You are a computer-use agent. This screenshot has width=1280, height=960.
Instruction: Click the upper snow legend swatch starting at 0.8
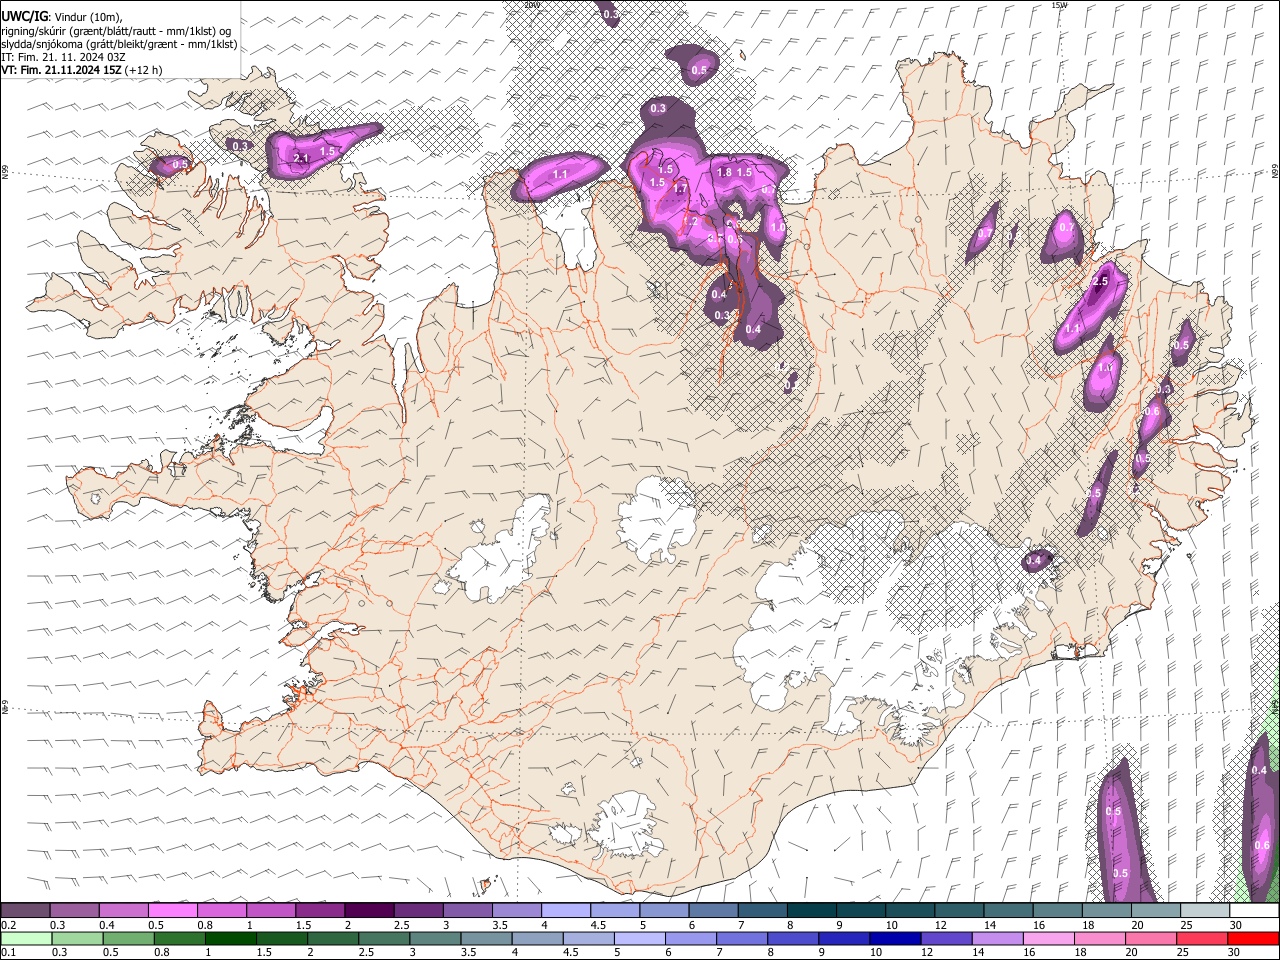pyautogui.click(x=222, y=911)
